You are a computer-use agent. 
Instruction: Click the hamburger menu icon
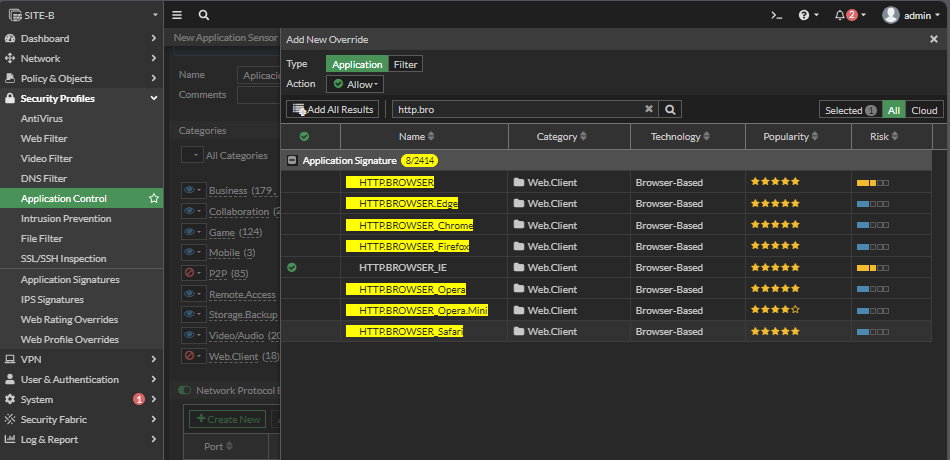click(x=177, y=15)
